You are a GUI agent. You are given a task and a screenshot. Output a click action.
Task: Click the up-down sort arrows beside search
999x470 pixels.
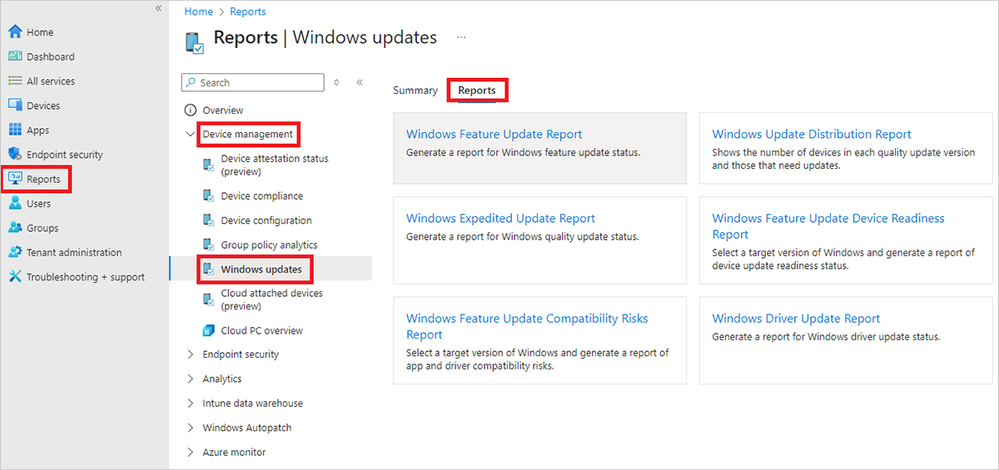pyautogui.click(x=337, y=83)
